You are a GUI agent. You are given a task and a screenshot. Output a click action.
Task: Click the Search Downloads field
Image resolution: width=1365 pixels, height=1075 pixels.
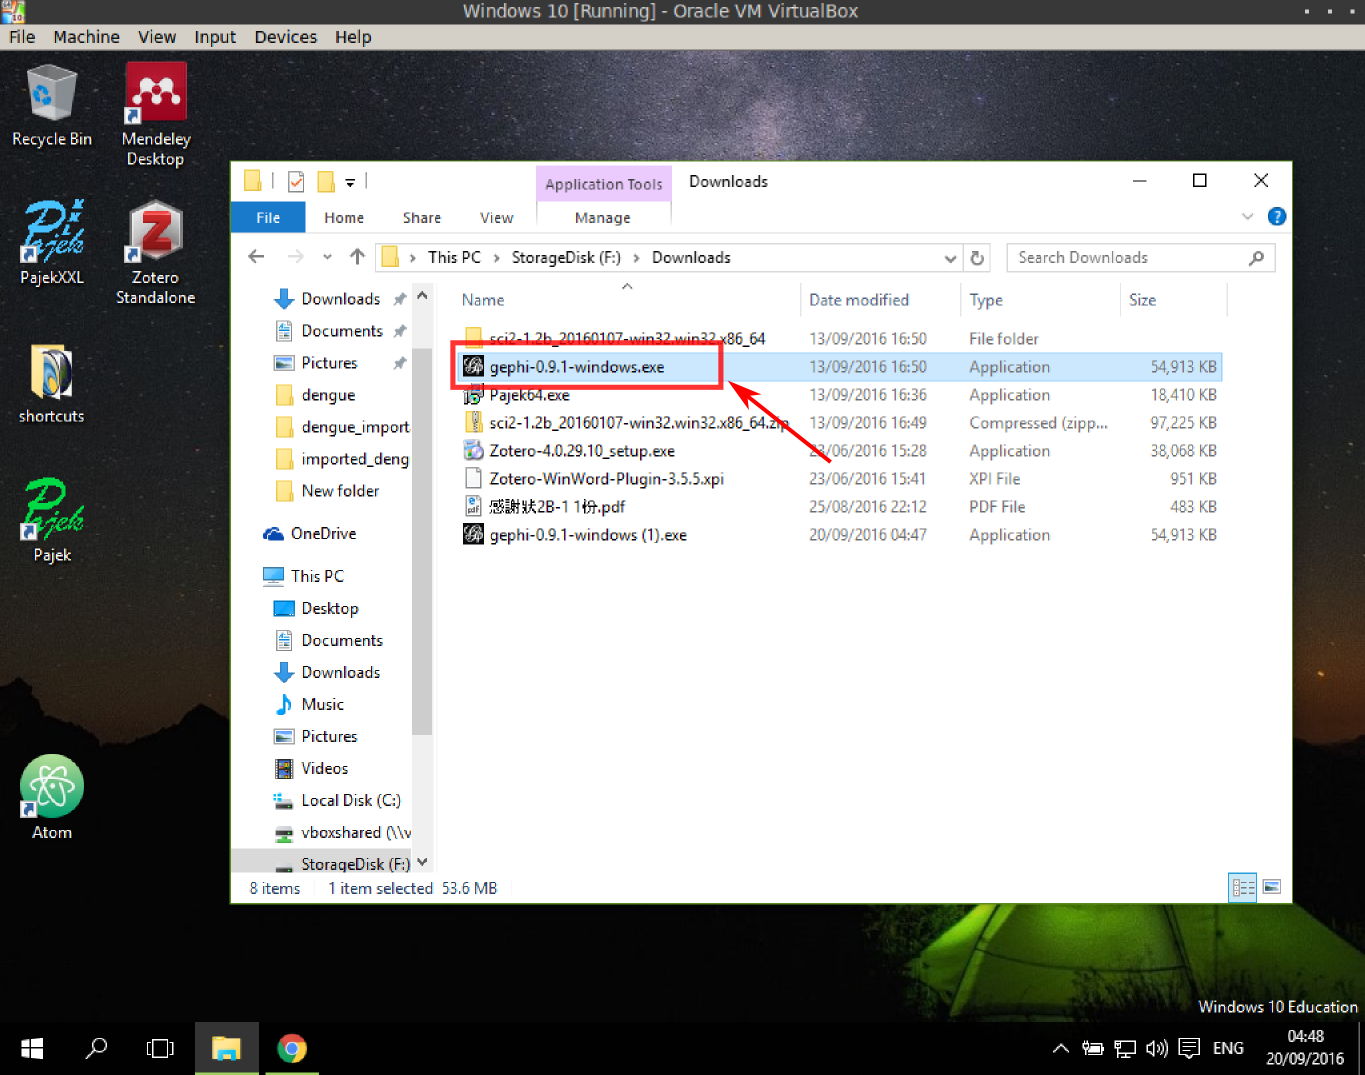pyautogui.click(x=1141, y=258)
